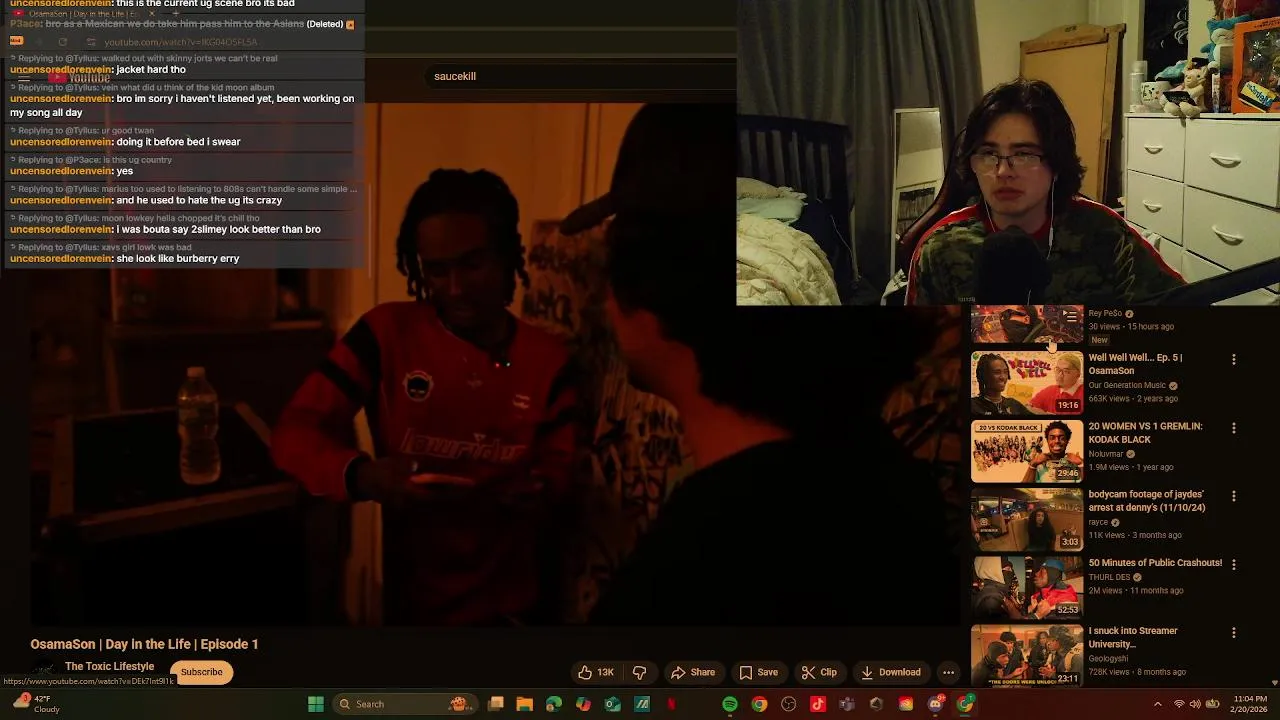Open the Rey Pe$o video thumbnail
Screen dimensions: 1280x720
[x=1027, y=324]
